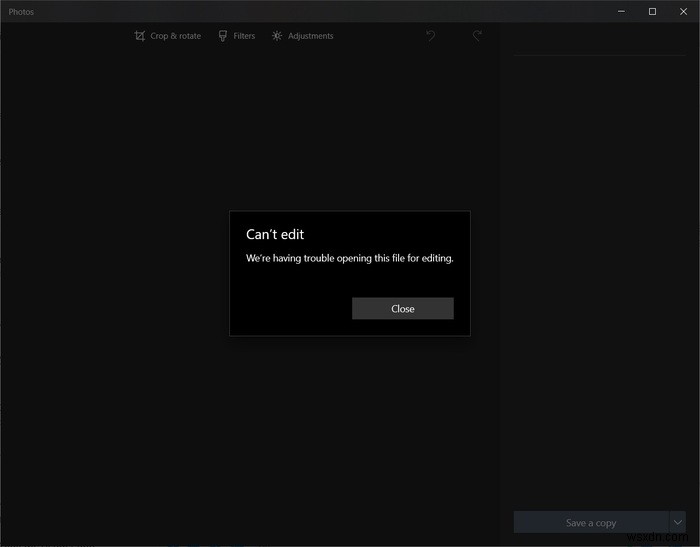Open the Adjustments tab

click(x=303, y=36)
